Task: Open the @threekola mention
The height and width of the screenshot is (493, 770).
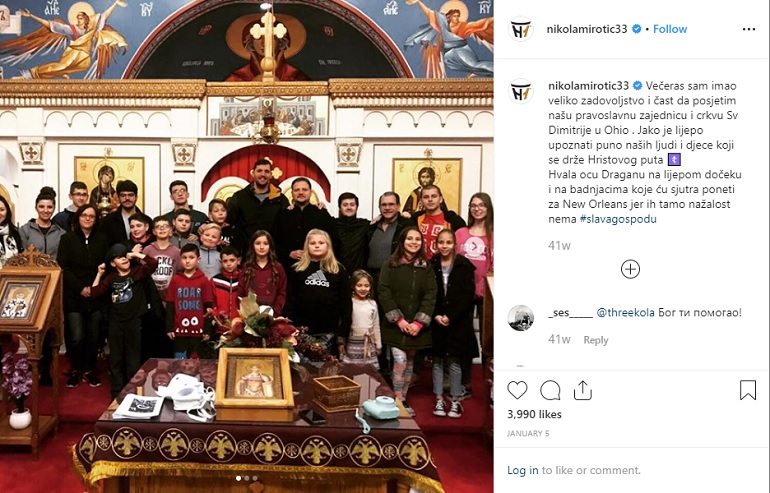Action: (x=625, y=312)
